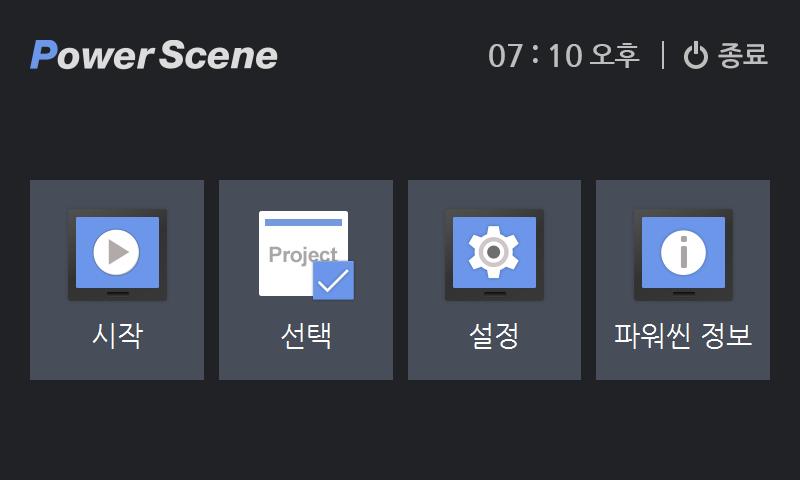Click the 오후 indicator next to the time
This screenshot has height=480, width=800.
pos(614,55)
